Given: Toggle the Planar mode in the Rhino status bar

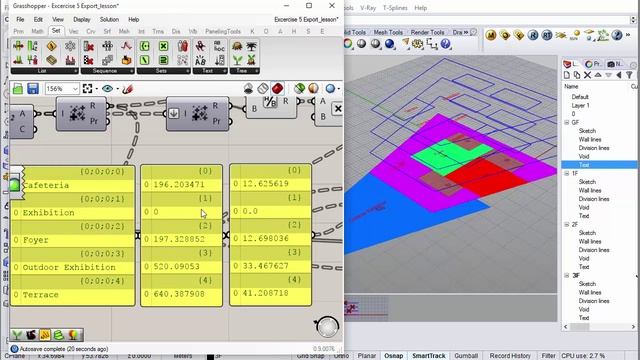Looking at the screenshot, I should [367, 356].
